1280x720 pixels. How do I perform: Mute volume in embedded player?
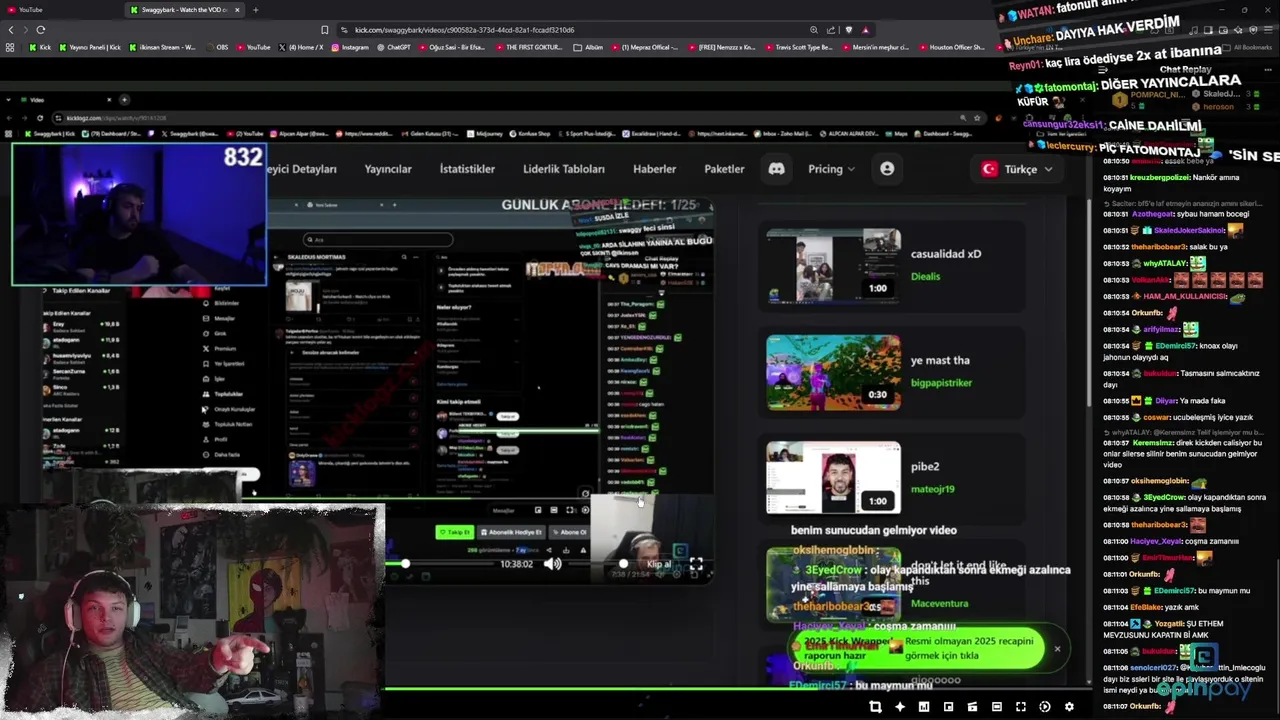pos(552,564)
